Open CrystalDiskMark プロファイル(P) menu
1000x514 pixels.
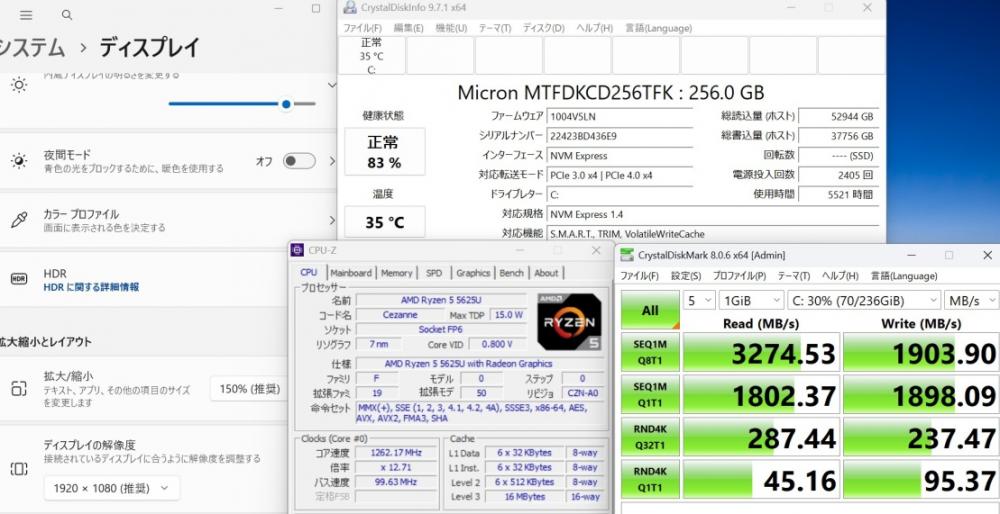point(739,276)
